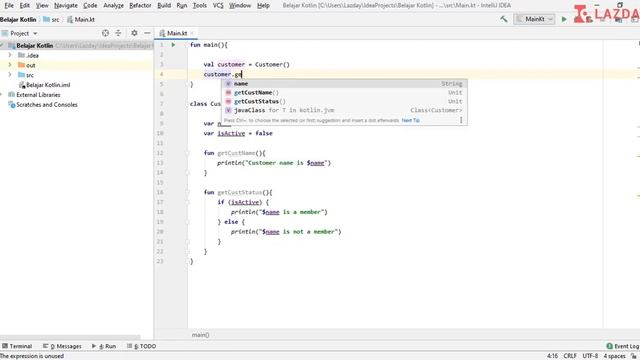Click the gutter run arrow beside main()

[173, 45]
